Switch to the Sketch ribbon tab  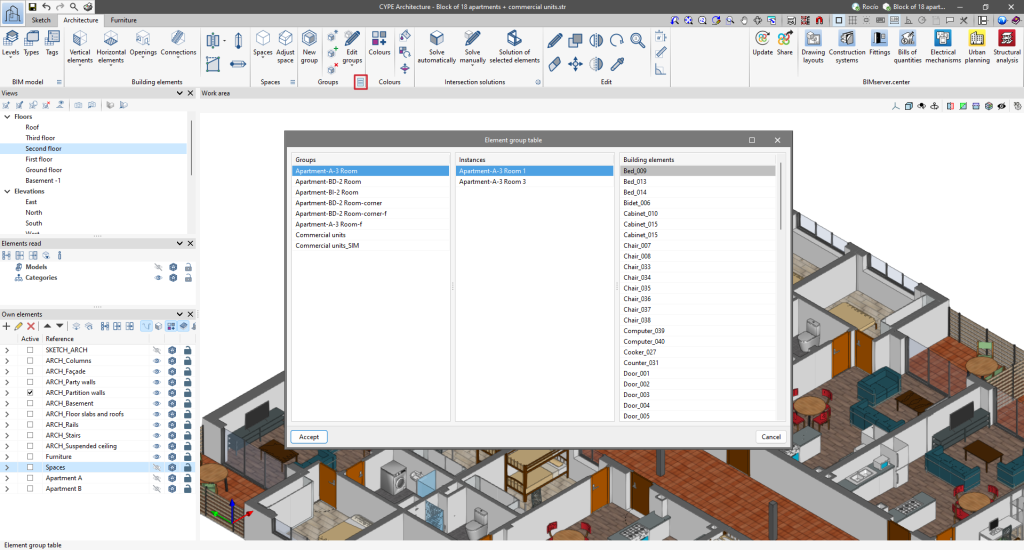(x=41, y=20)
